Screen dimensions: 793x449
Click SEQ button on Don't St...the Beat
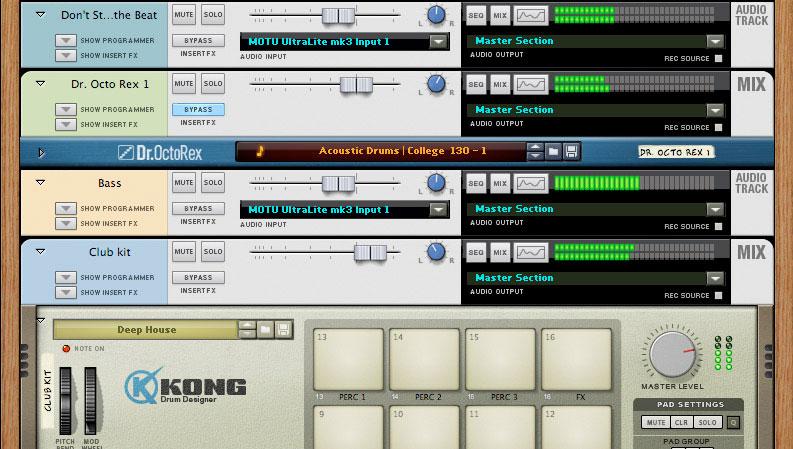(x=475, y=15)
